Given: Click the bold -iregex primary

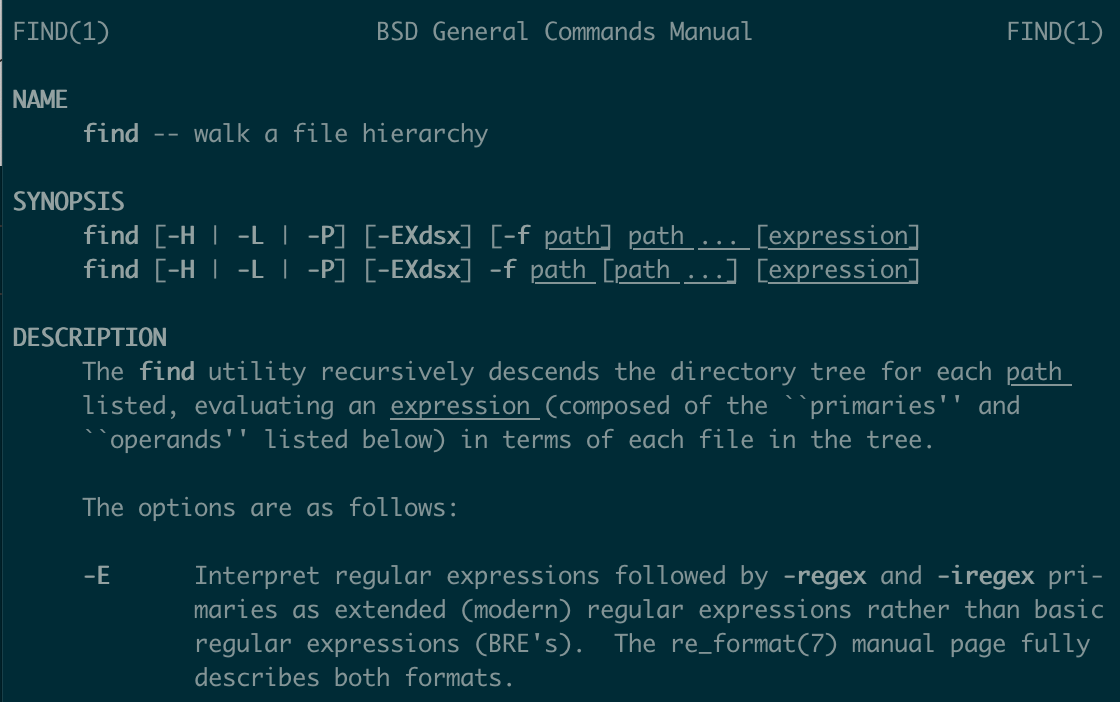Looking at the screenshot, I should pos(985,576).
